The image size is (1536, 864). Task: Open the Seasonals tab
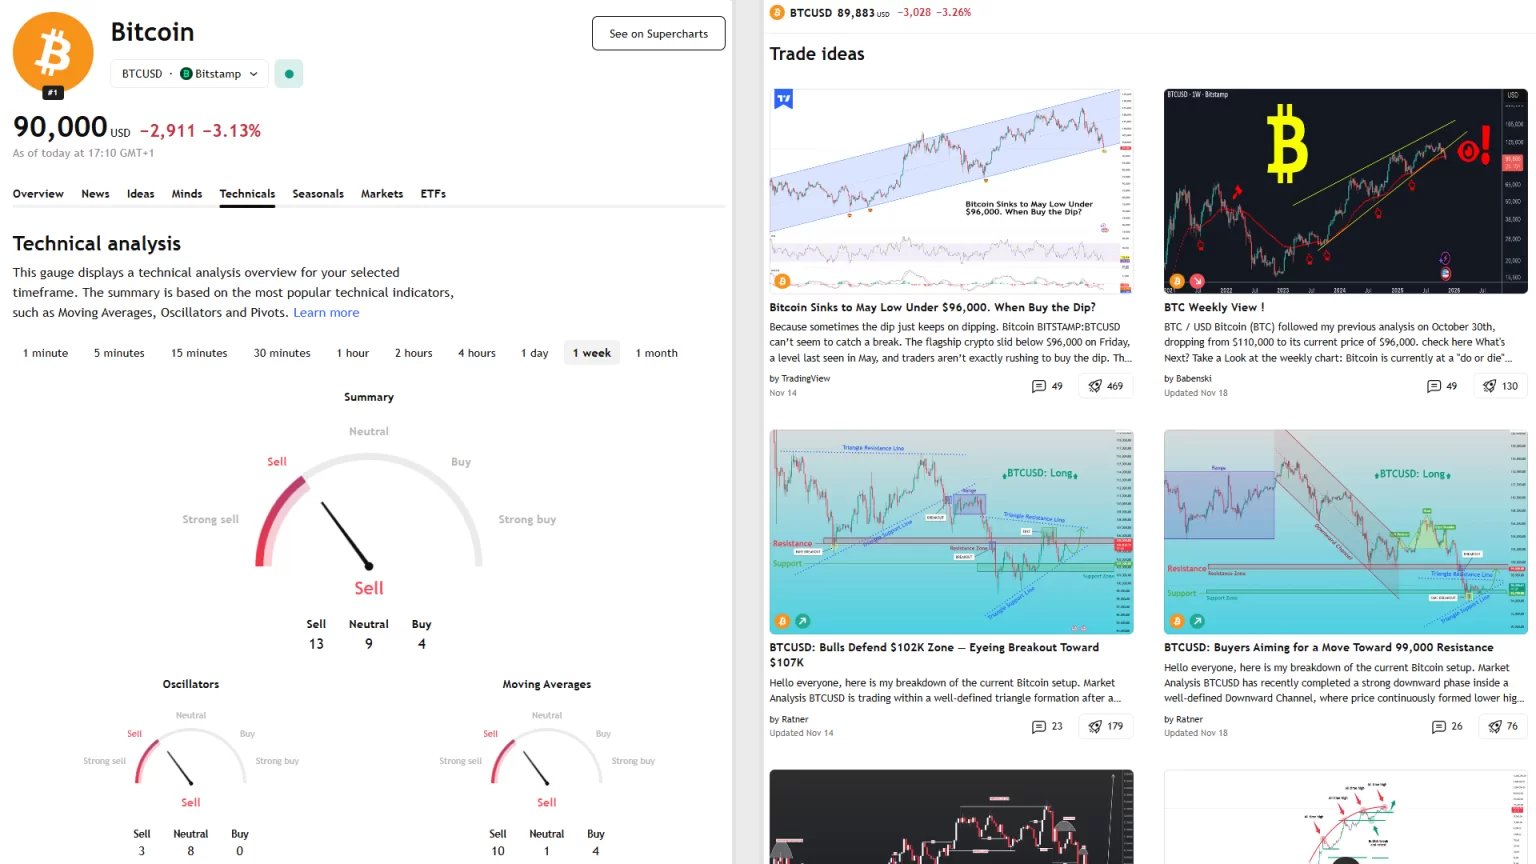pos(318,194)
